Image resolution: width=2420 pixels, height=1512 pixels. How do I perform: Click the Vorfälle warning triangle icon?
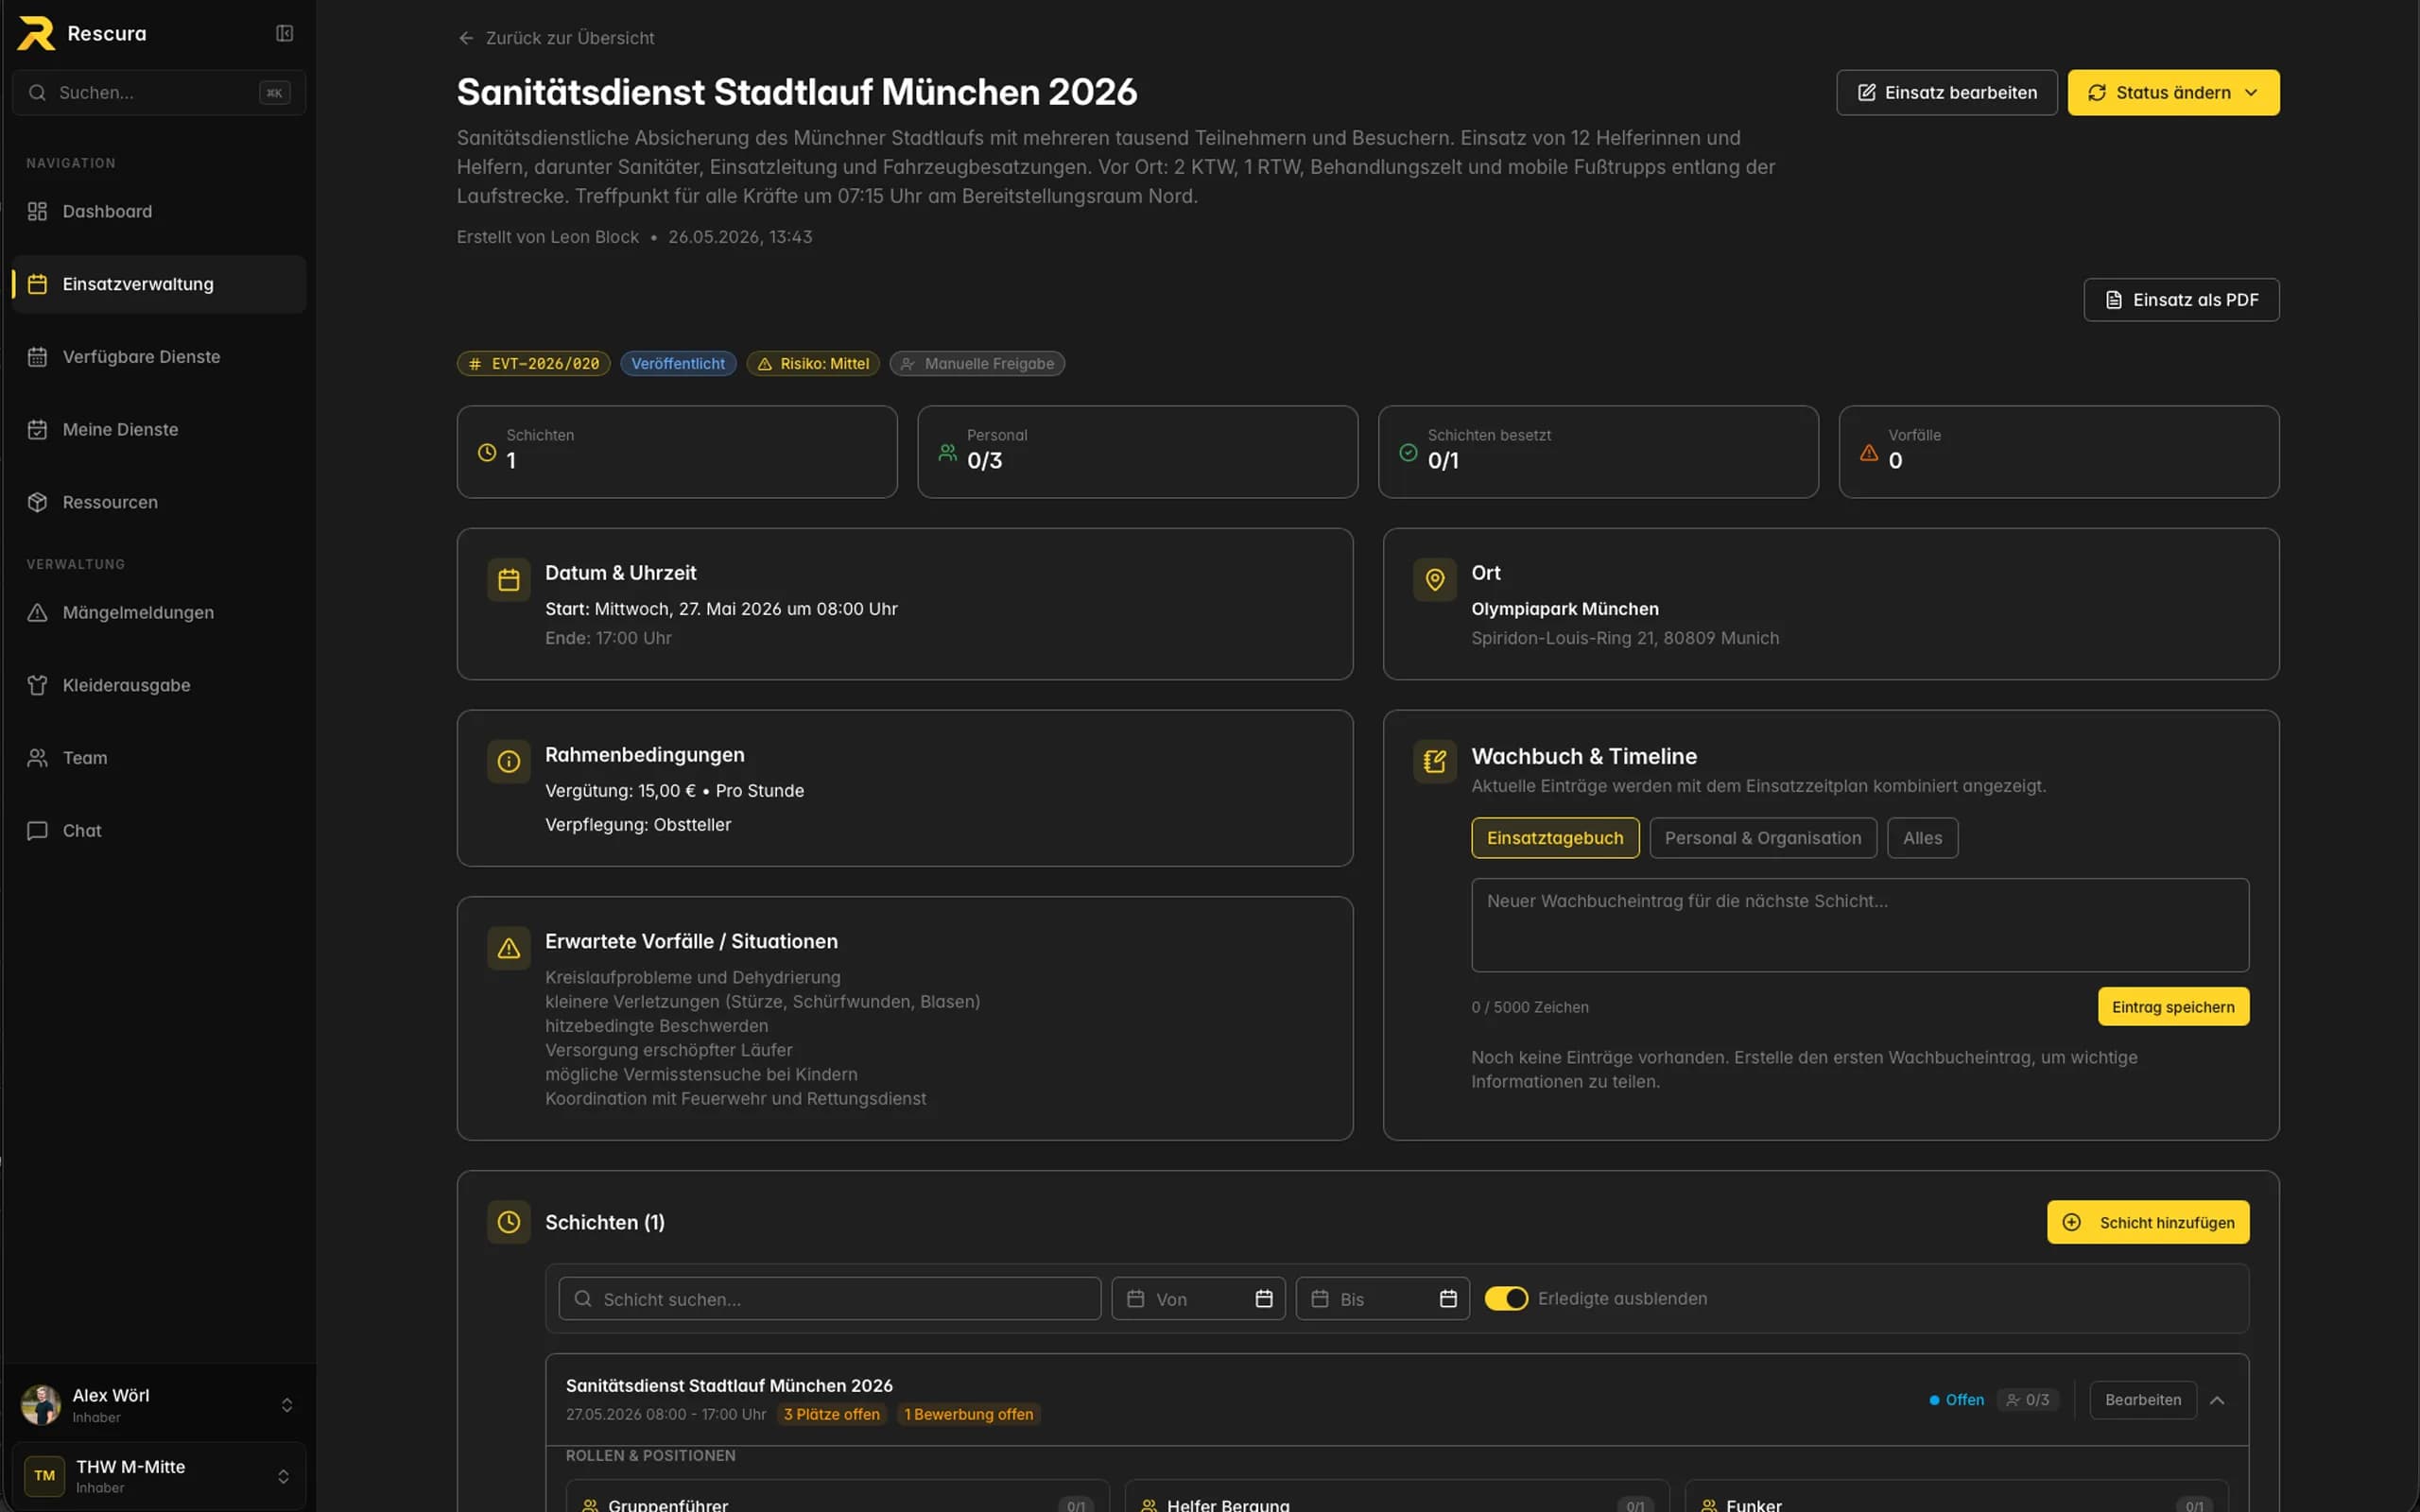[1868, 452]
